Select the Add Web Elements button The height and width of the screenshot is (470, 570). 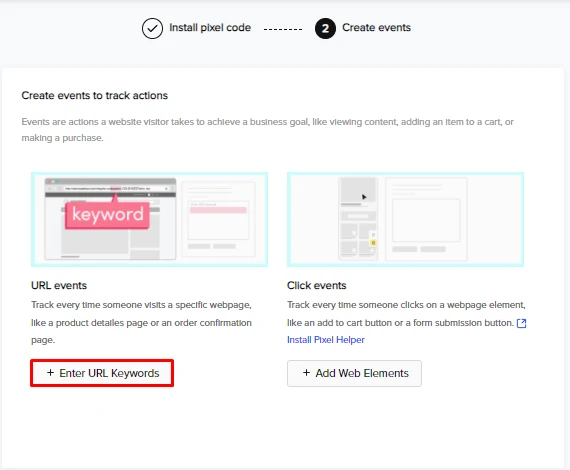[354, 373]
